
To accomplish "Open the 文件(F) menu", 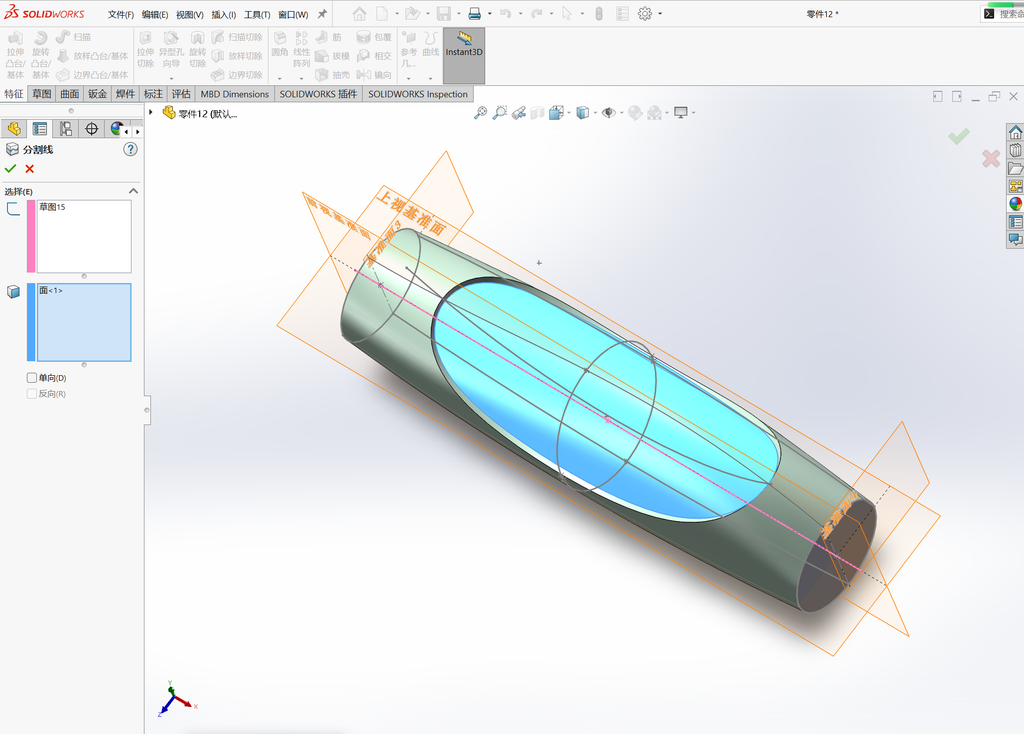I will tap(121, 14).
